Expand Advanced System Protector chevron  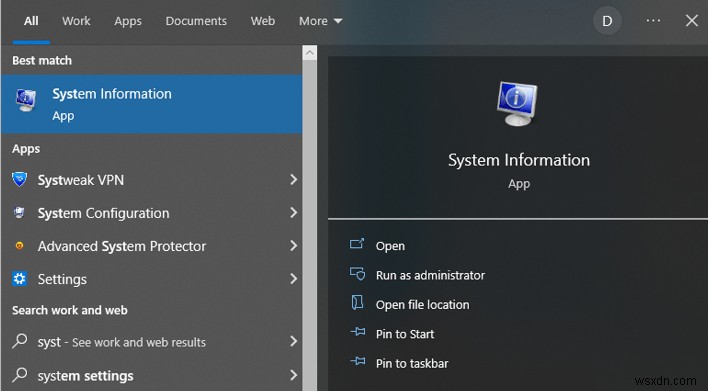293,246
